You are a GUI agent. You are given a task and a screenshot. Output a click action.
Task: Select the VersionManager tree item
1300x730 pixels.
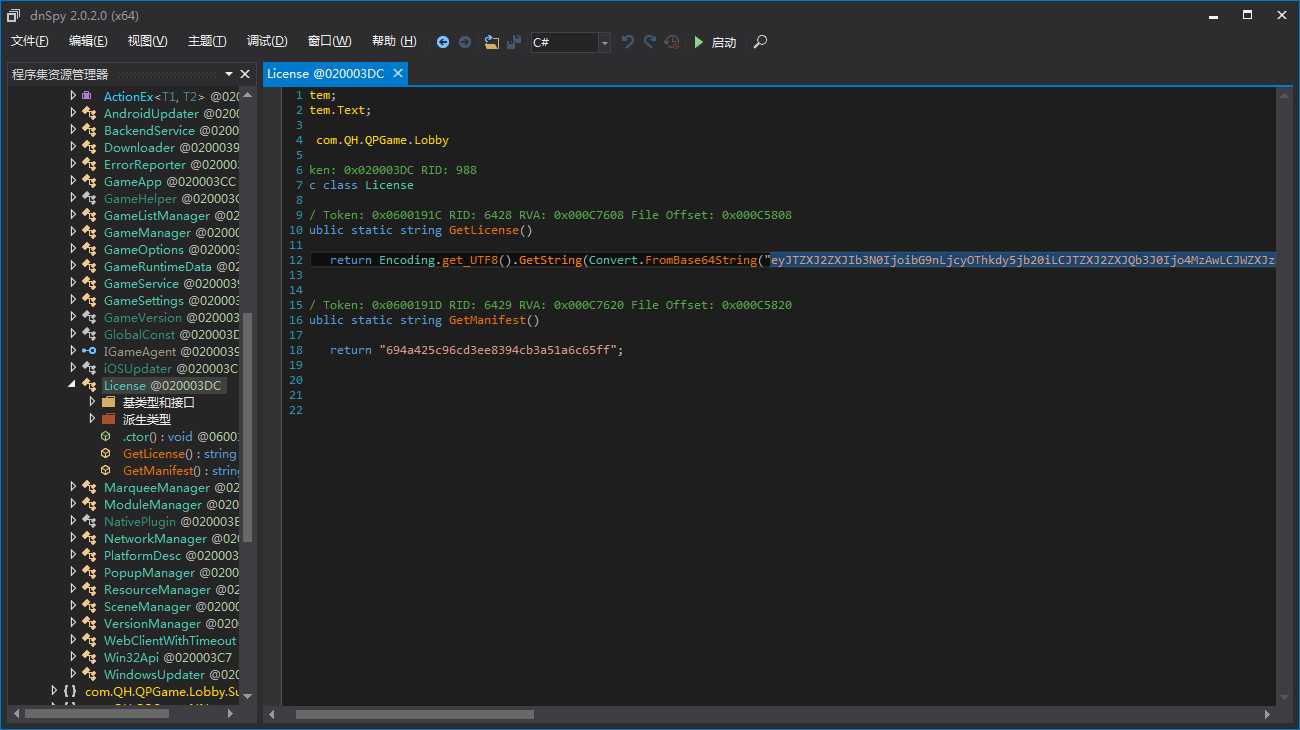(x=171, y=623)
